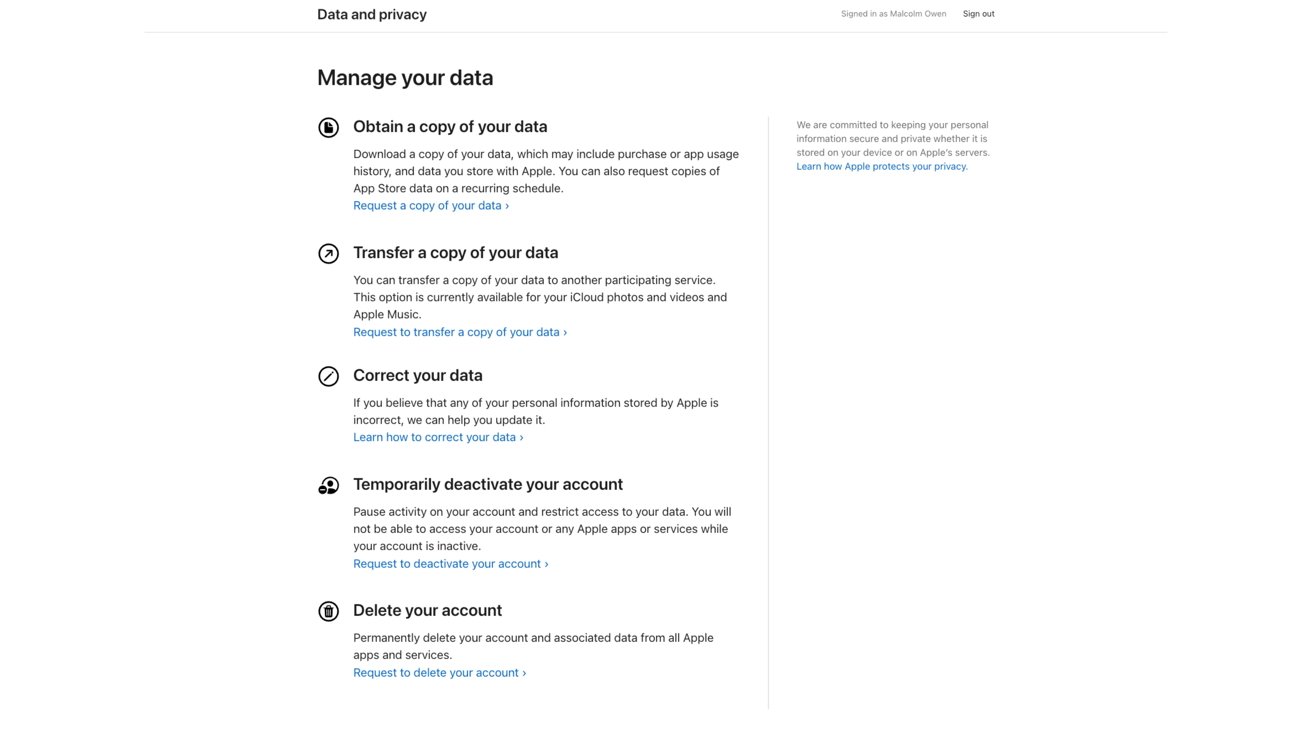The image size is (1312, 738).
Task: Click the Signed in as Malcolm Owen text
Action: pyautogui.click(x=894, y=14)
